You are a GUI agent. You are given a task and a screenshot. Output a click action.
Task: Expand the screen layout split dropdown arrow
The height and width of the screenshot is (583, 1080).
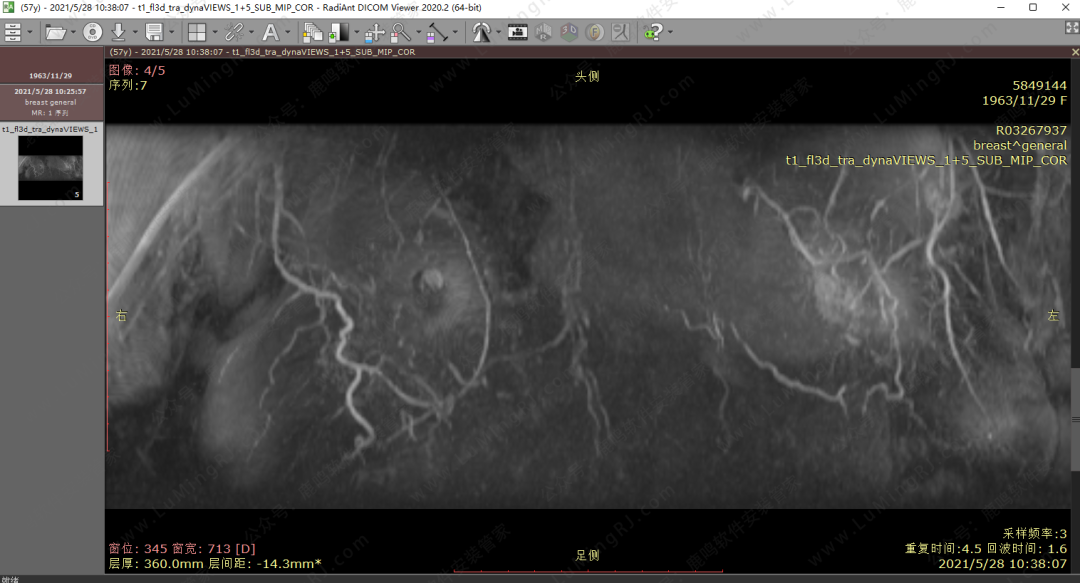tap(213, 32)
